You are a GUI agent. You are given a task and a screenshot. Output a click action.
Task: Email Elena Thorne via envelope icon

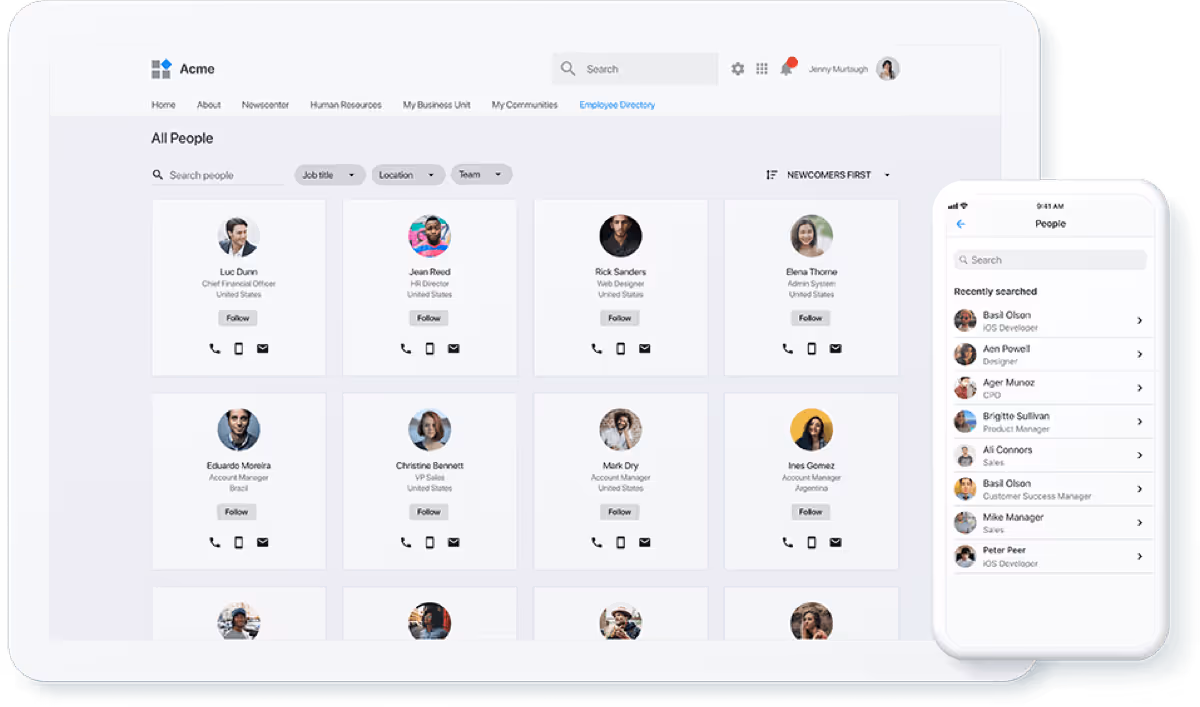tap(836, 349)
